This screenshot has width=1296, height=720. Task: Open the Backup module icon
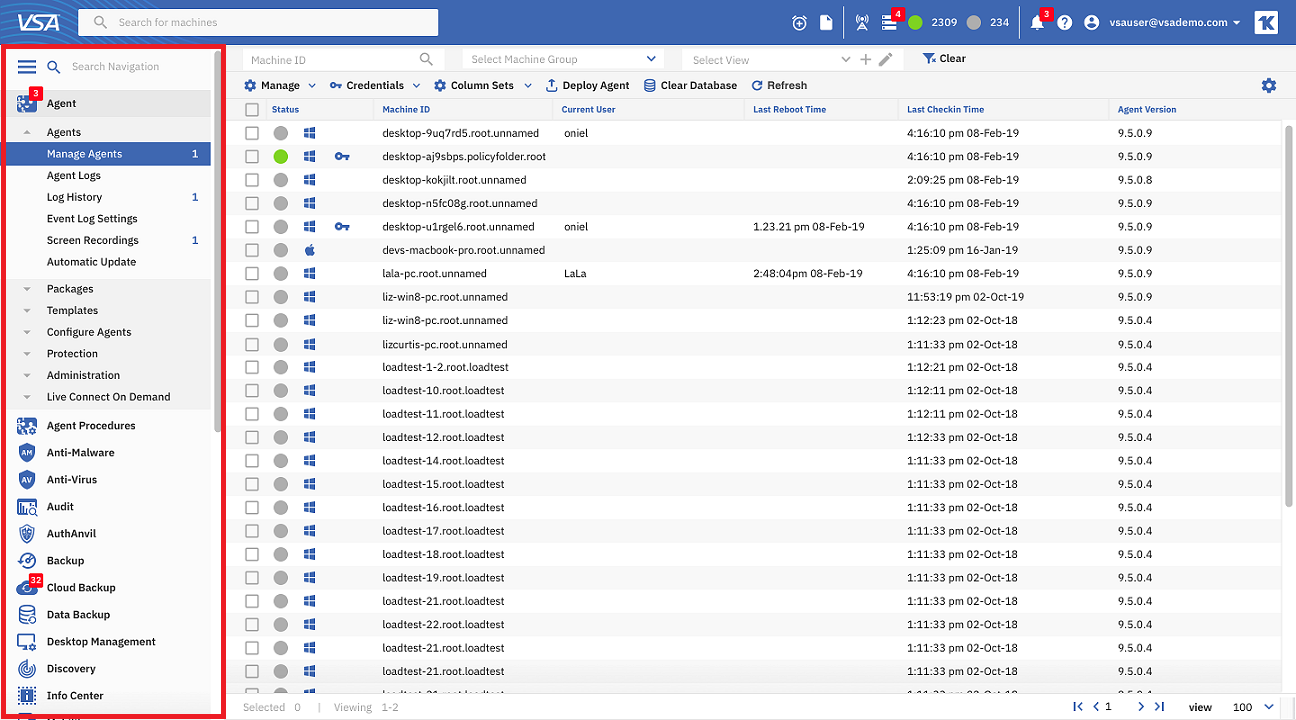[x=27, y=561]
